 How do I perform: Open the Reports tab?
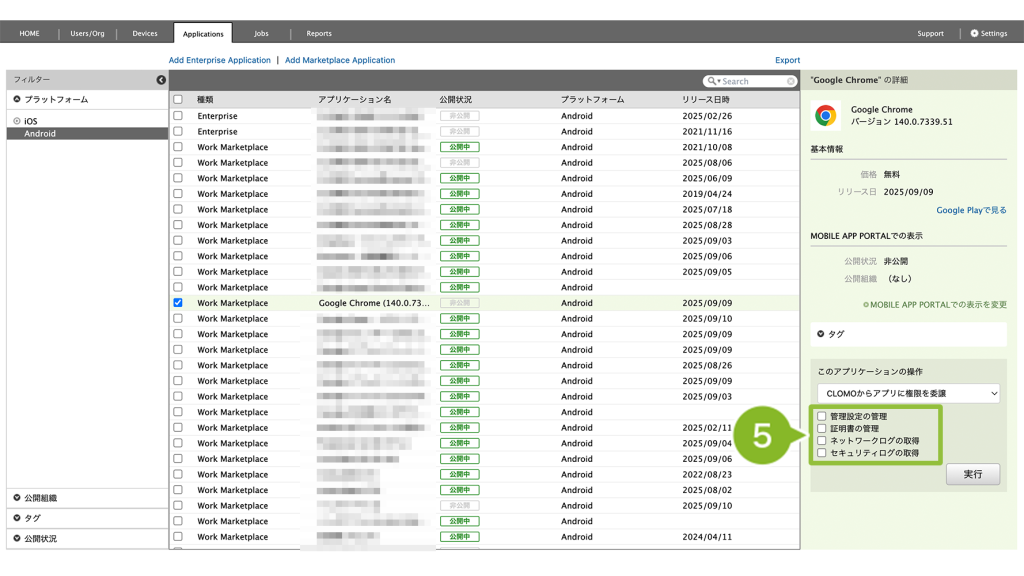(x=319, y=33)
